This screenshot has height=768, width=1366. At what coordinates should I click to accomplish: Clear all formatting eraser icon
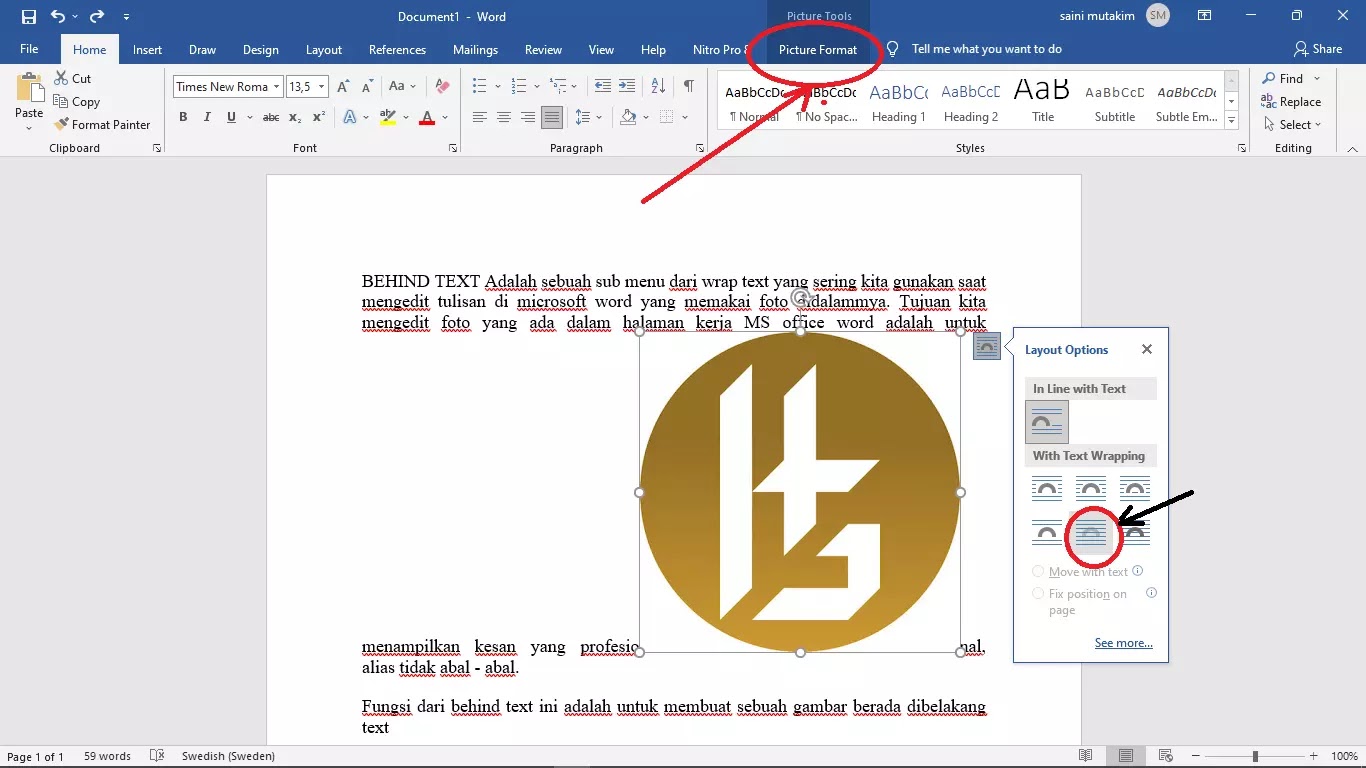click(x=442, y=86)
